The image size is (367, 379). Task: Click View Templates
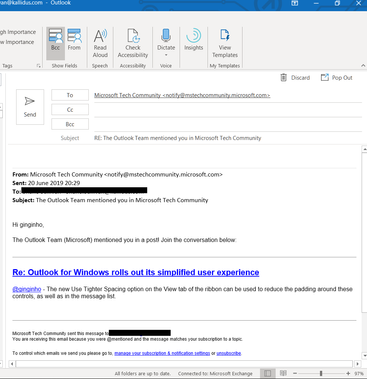point(225,43)
